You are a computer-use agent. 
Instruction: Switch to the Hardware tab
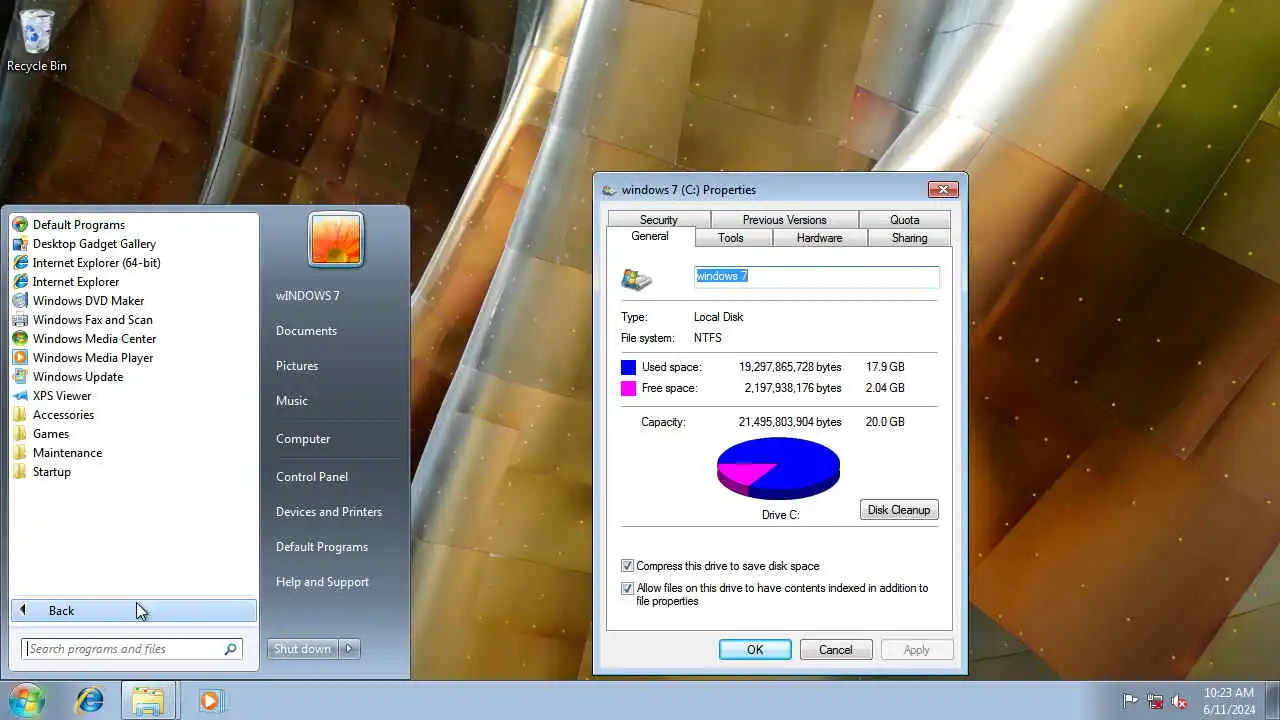pyautogui.click(x=819, y=238)
